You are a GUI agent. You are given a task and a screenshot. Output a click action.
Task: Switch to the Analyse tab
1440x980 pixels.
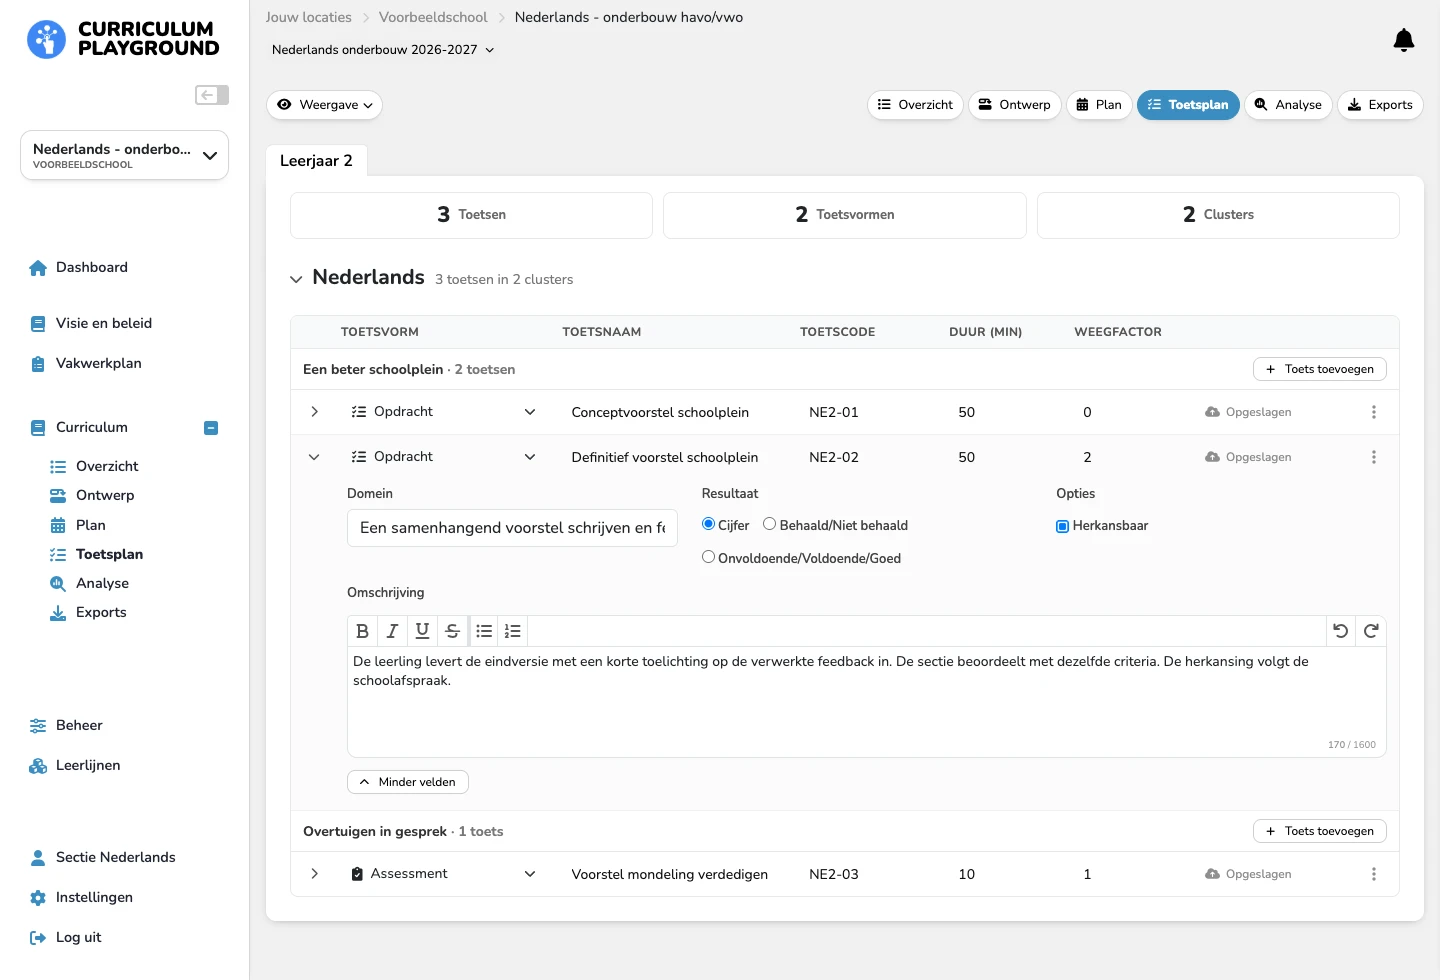1288,105
